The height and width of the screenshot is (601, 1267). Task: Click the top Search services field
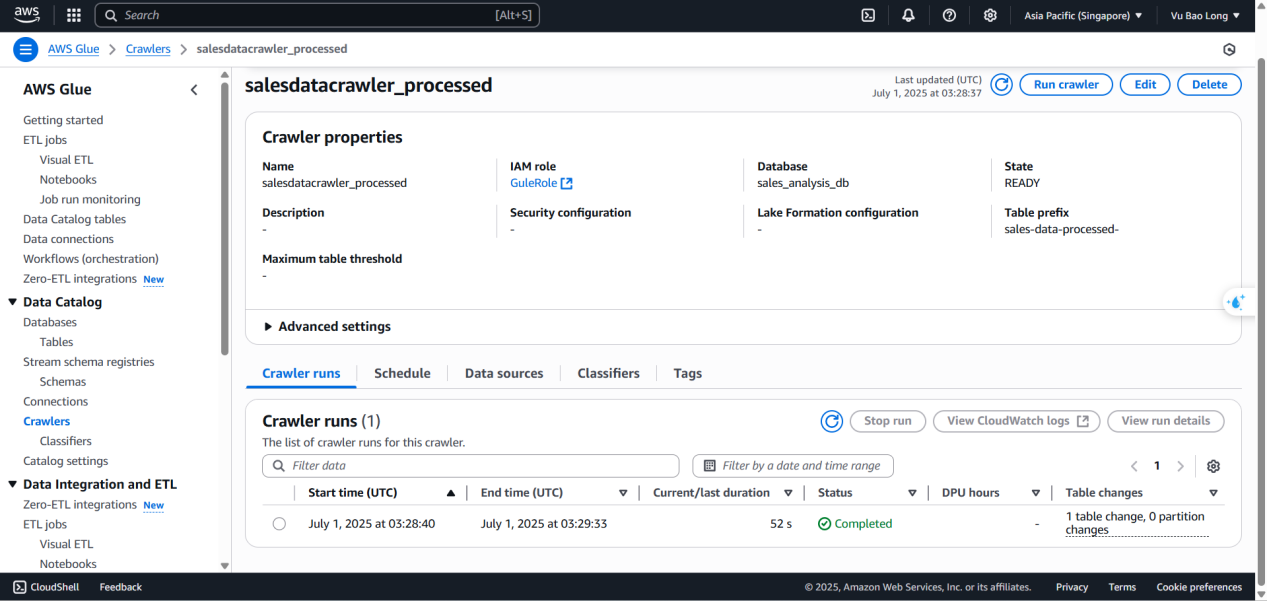tap(317, 15)
